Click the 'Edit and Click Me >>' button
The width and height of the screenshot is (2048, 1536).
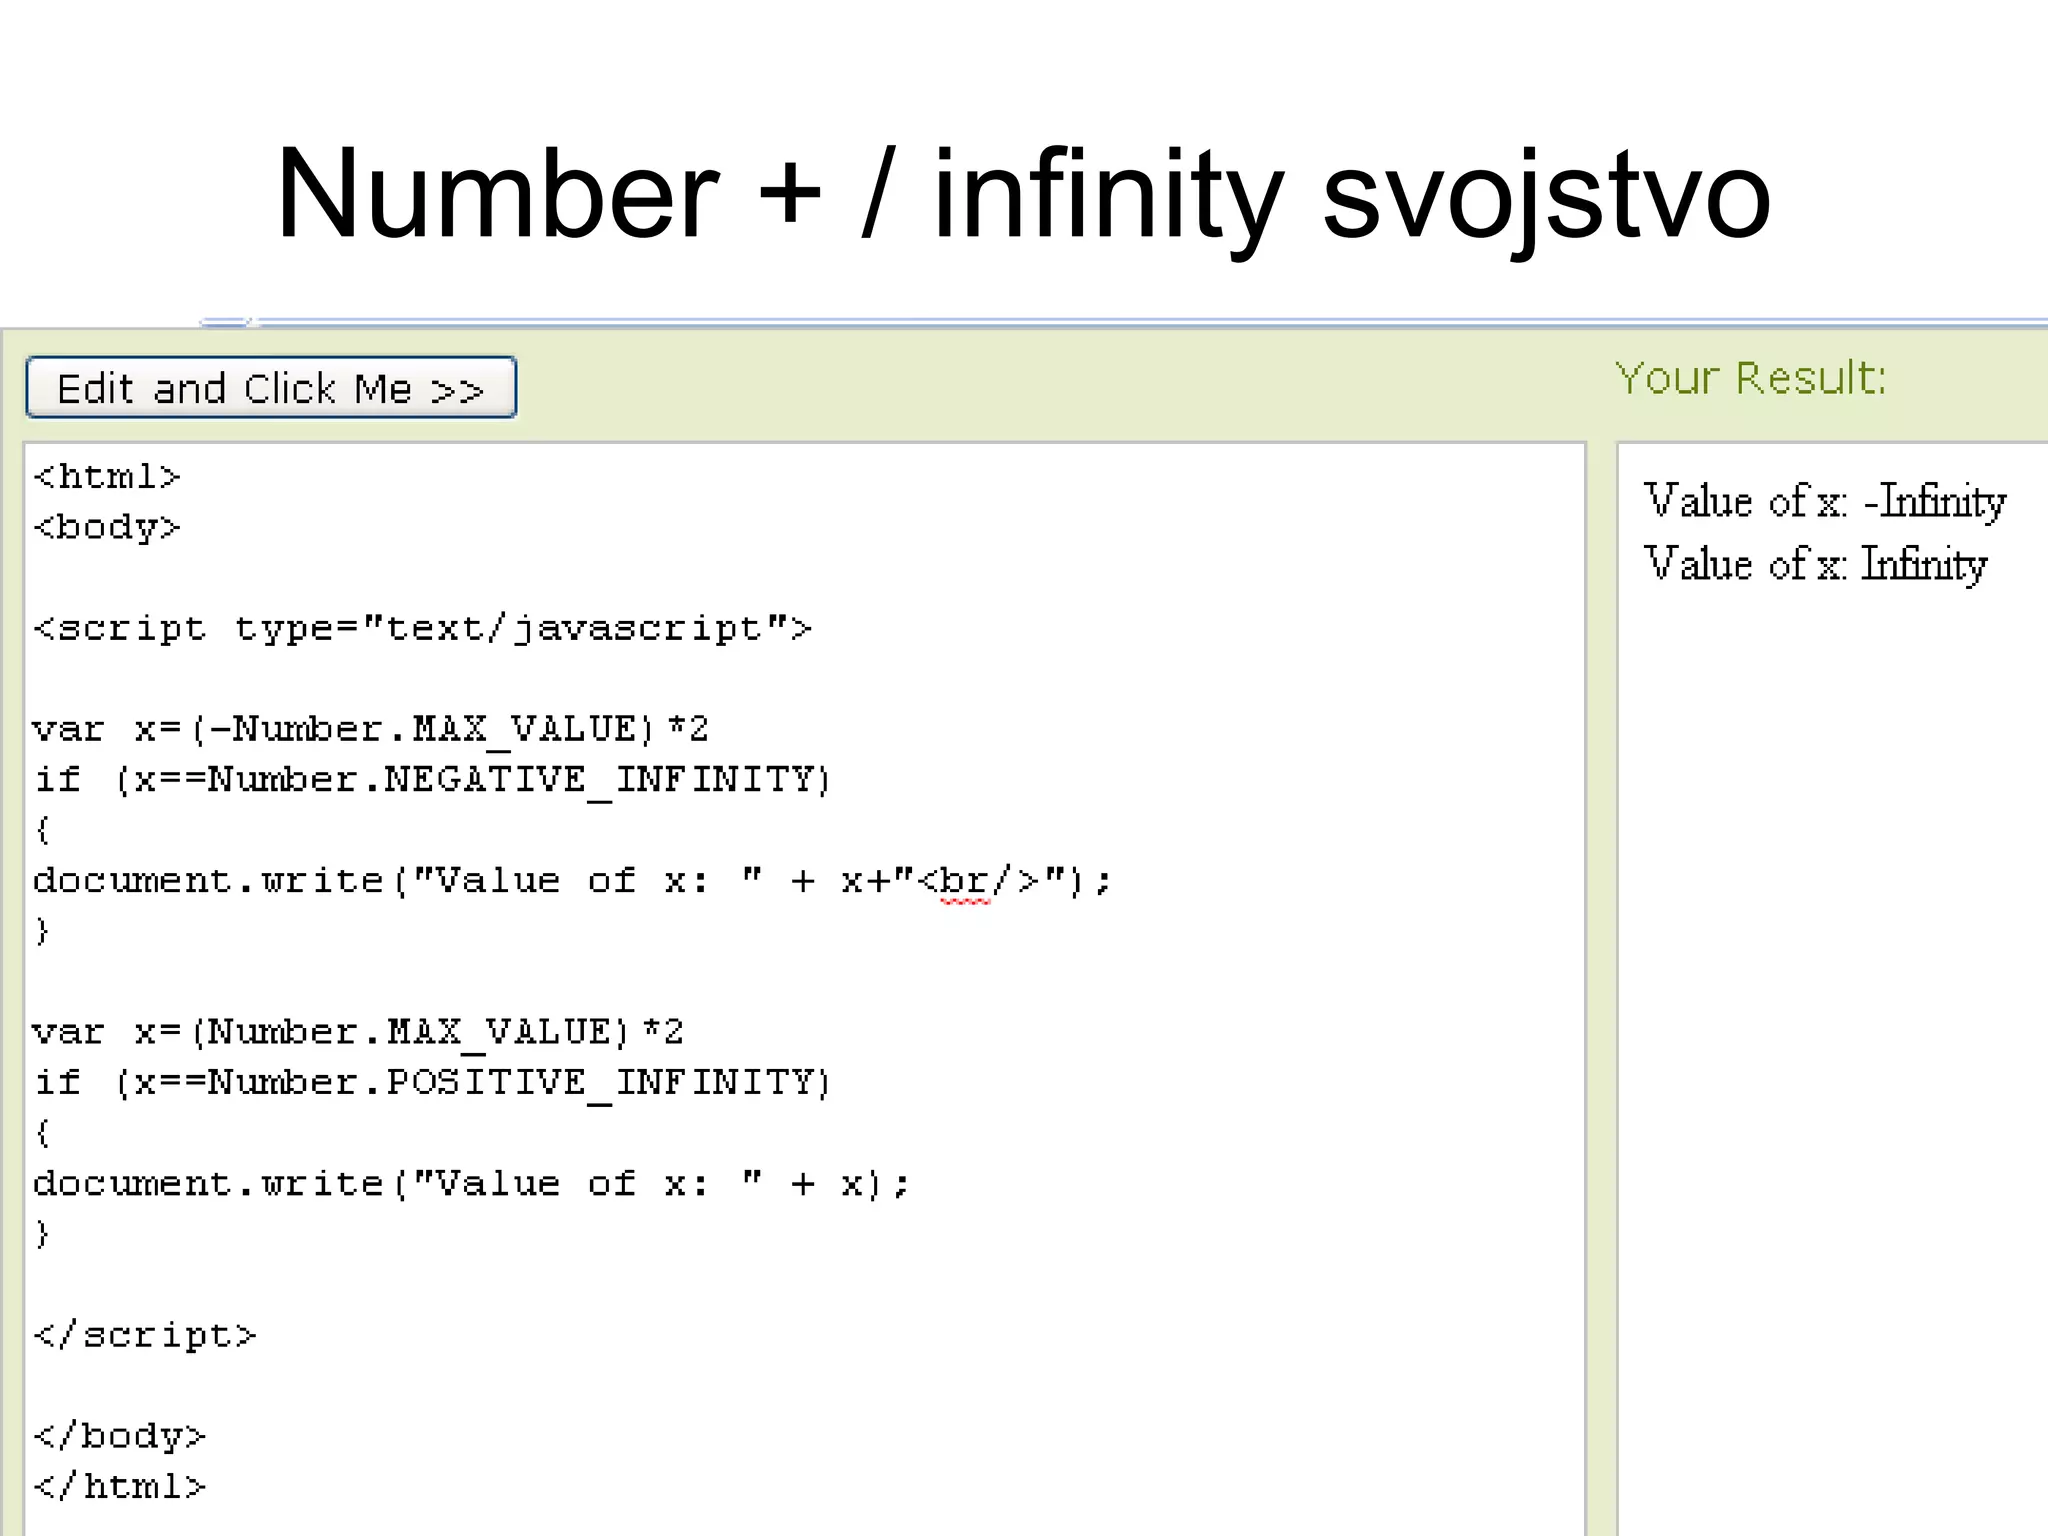pos(271,387)
